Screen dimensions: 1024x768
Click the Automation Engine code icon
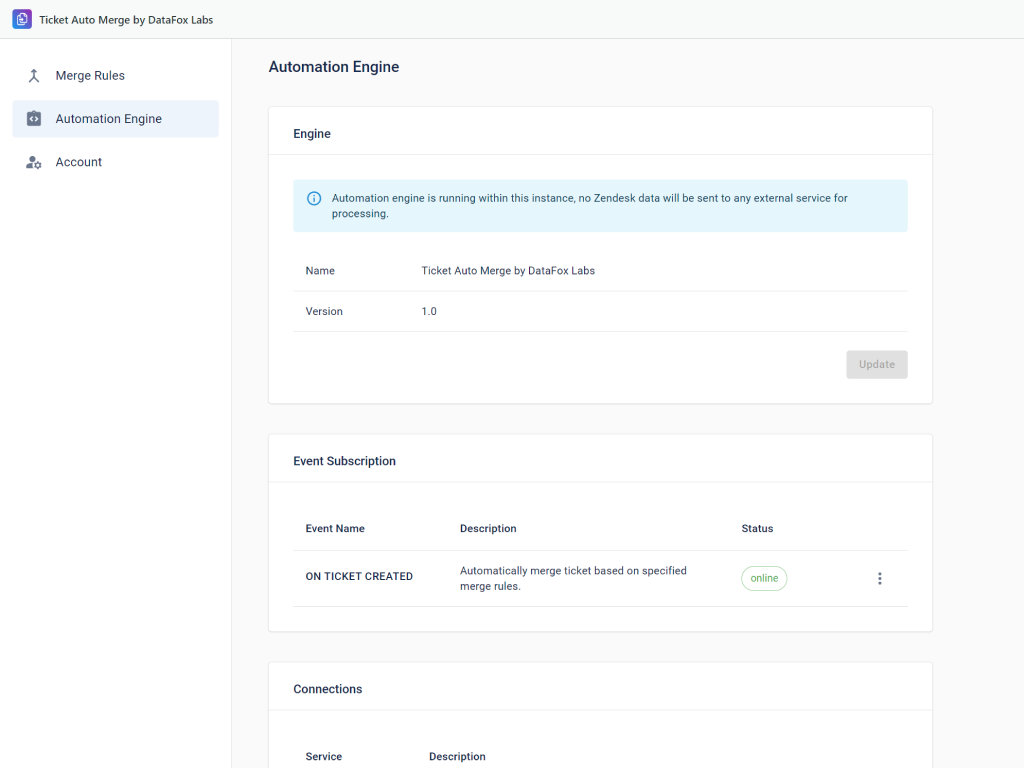click(34, 119)
